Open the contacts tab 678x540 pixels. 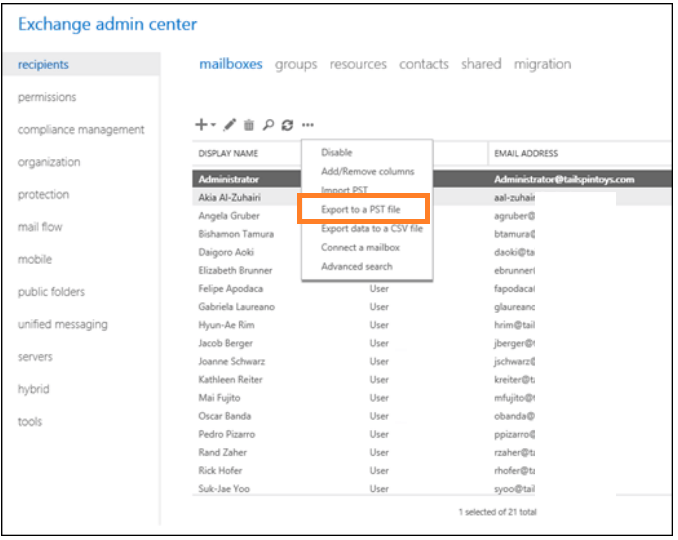click(x=424, y=64)
